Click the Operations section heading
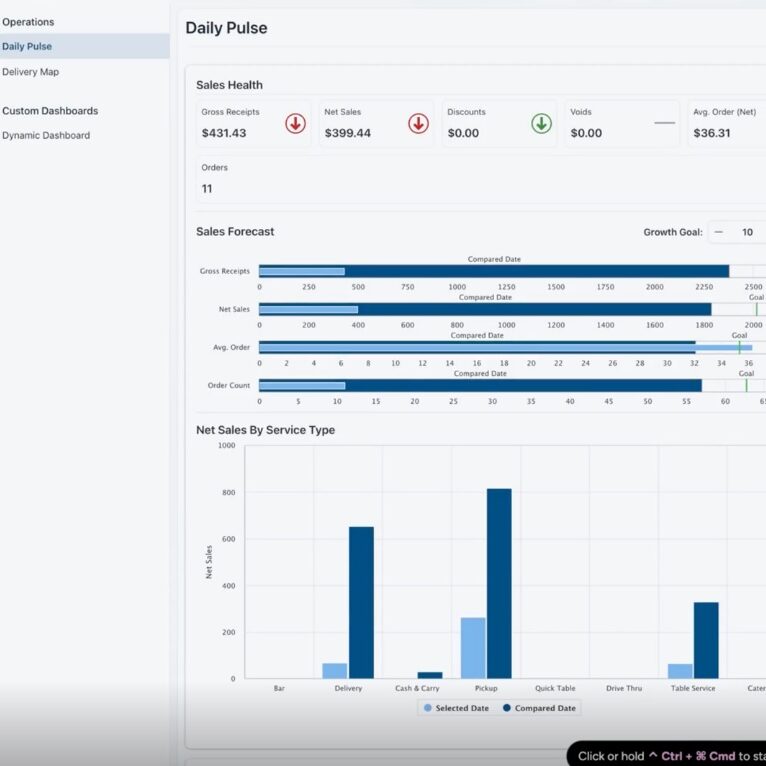 coord(28,22)
